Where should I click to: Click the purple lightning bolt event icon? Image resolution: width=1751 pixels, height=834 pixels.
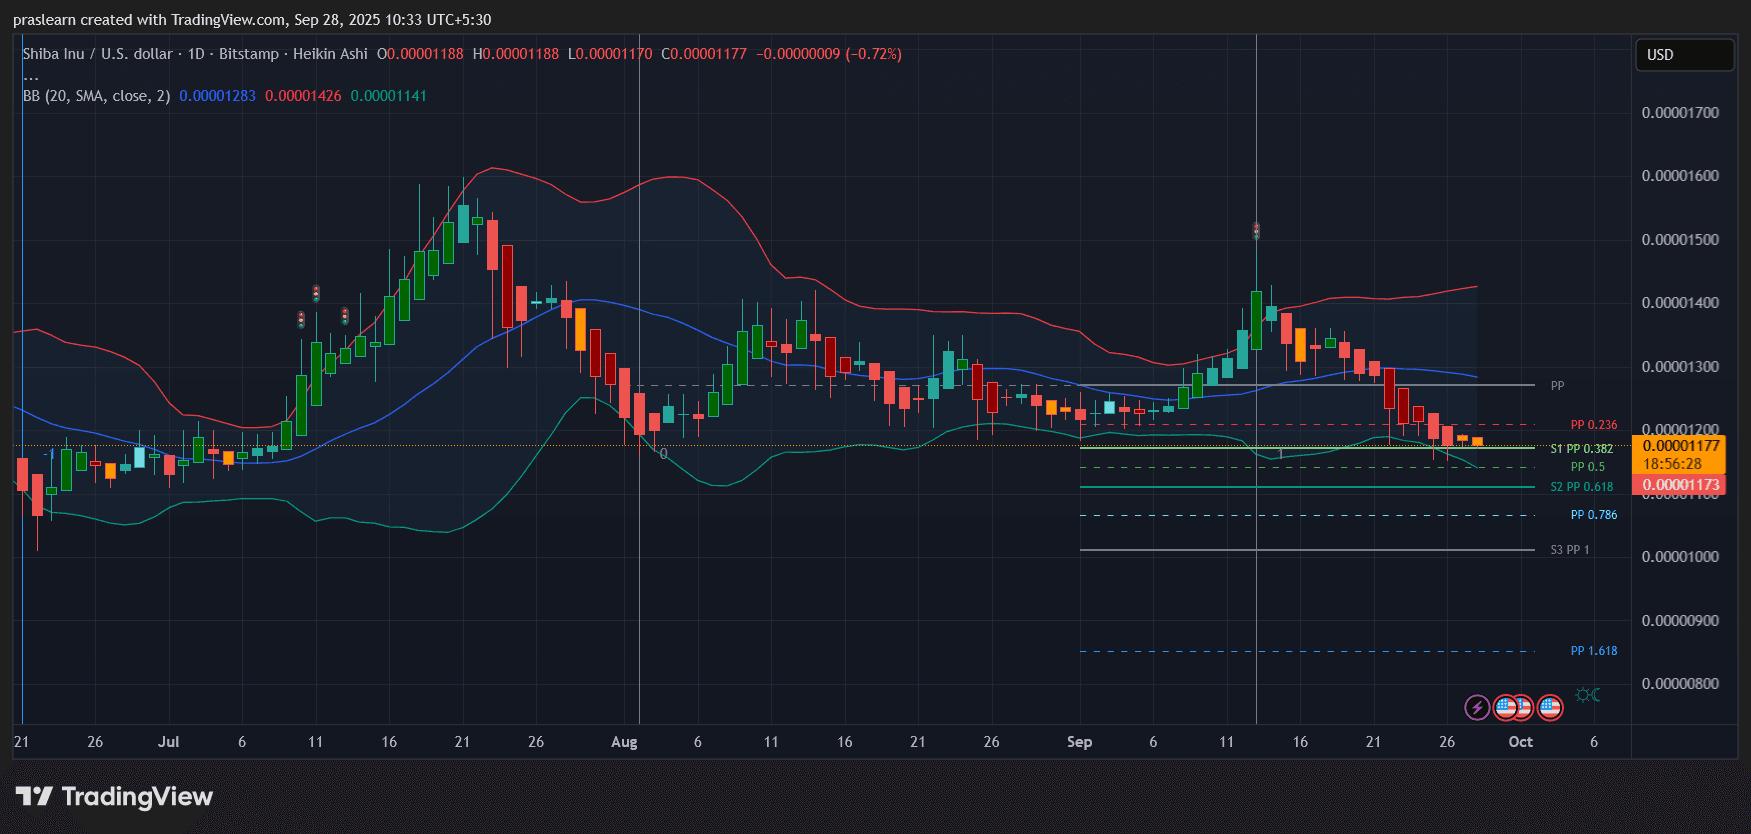pyautogui.click(x=1477, y=708)
